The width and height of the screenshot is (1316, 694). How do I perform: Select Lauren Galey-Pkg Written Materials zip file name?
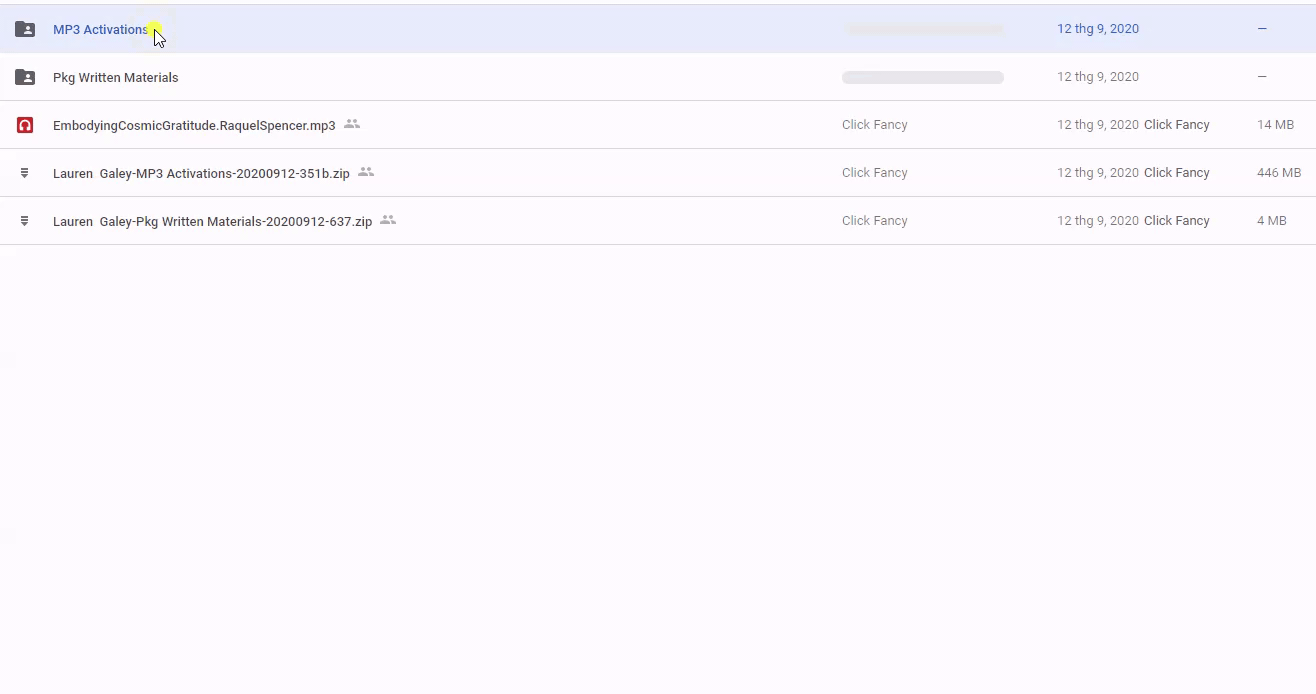pos(212,221)
